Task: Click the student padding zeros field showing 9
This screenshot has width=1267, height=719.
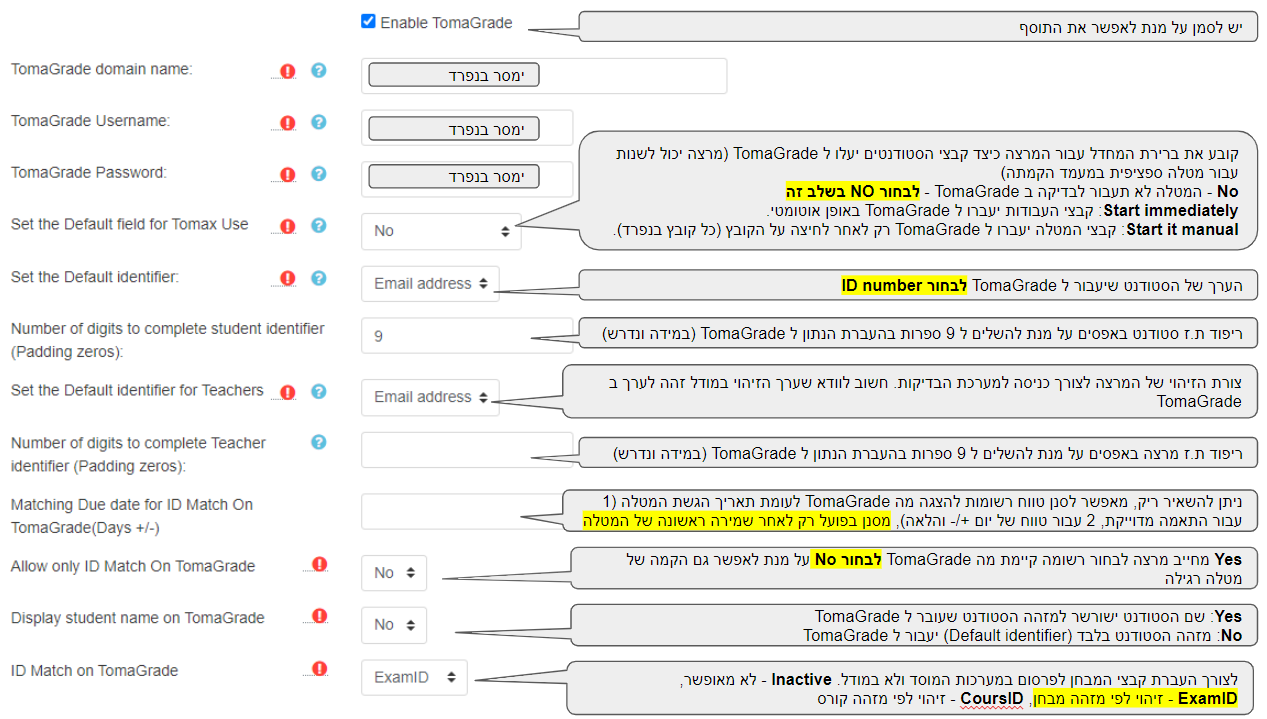Action: [467, 336]
